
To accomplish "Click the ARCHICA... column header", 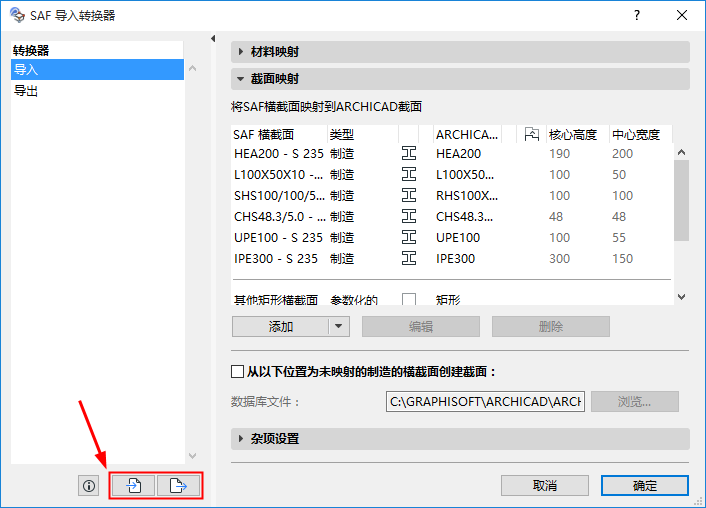I will (x=467, y=134).
